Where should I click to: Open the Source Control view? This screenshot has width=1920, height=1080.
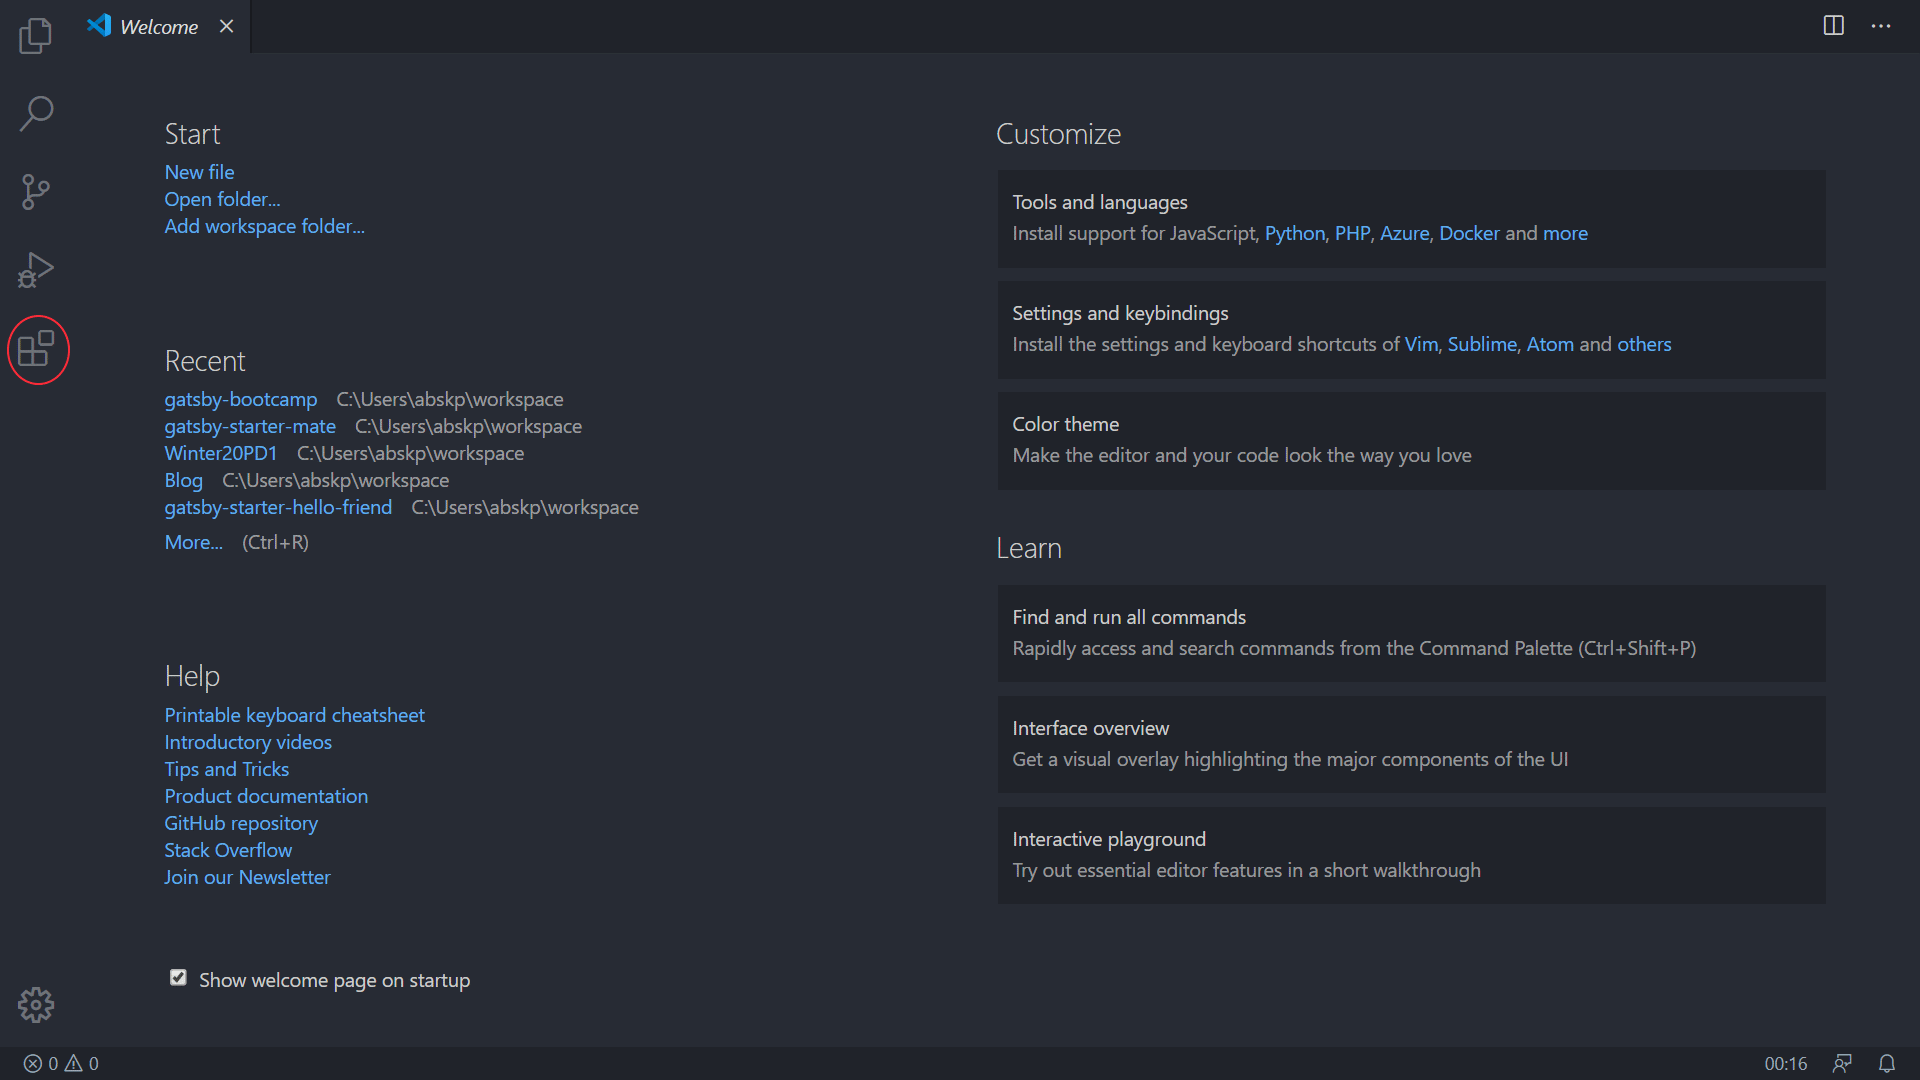pos(36,191)
